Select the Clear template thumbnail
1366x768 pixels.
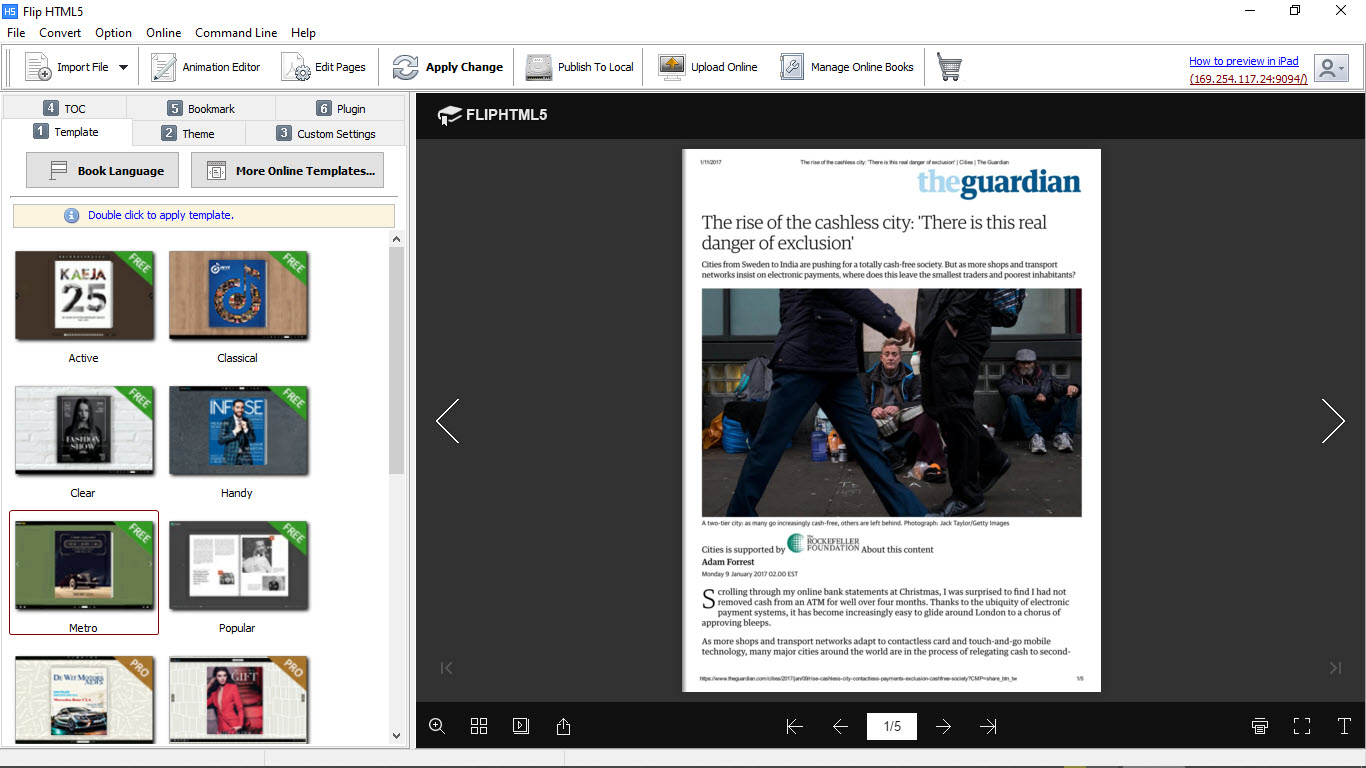click(x=84, y=431)
